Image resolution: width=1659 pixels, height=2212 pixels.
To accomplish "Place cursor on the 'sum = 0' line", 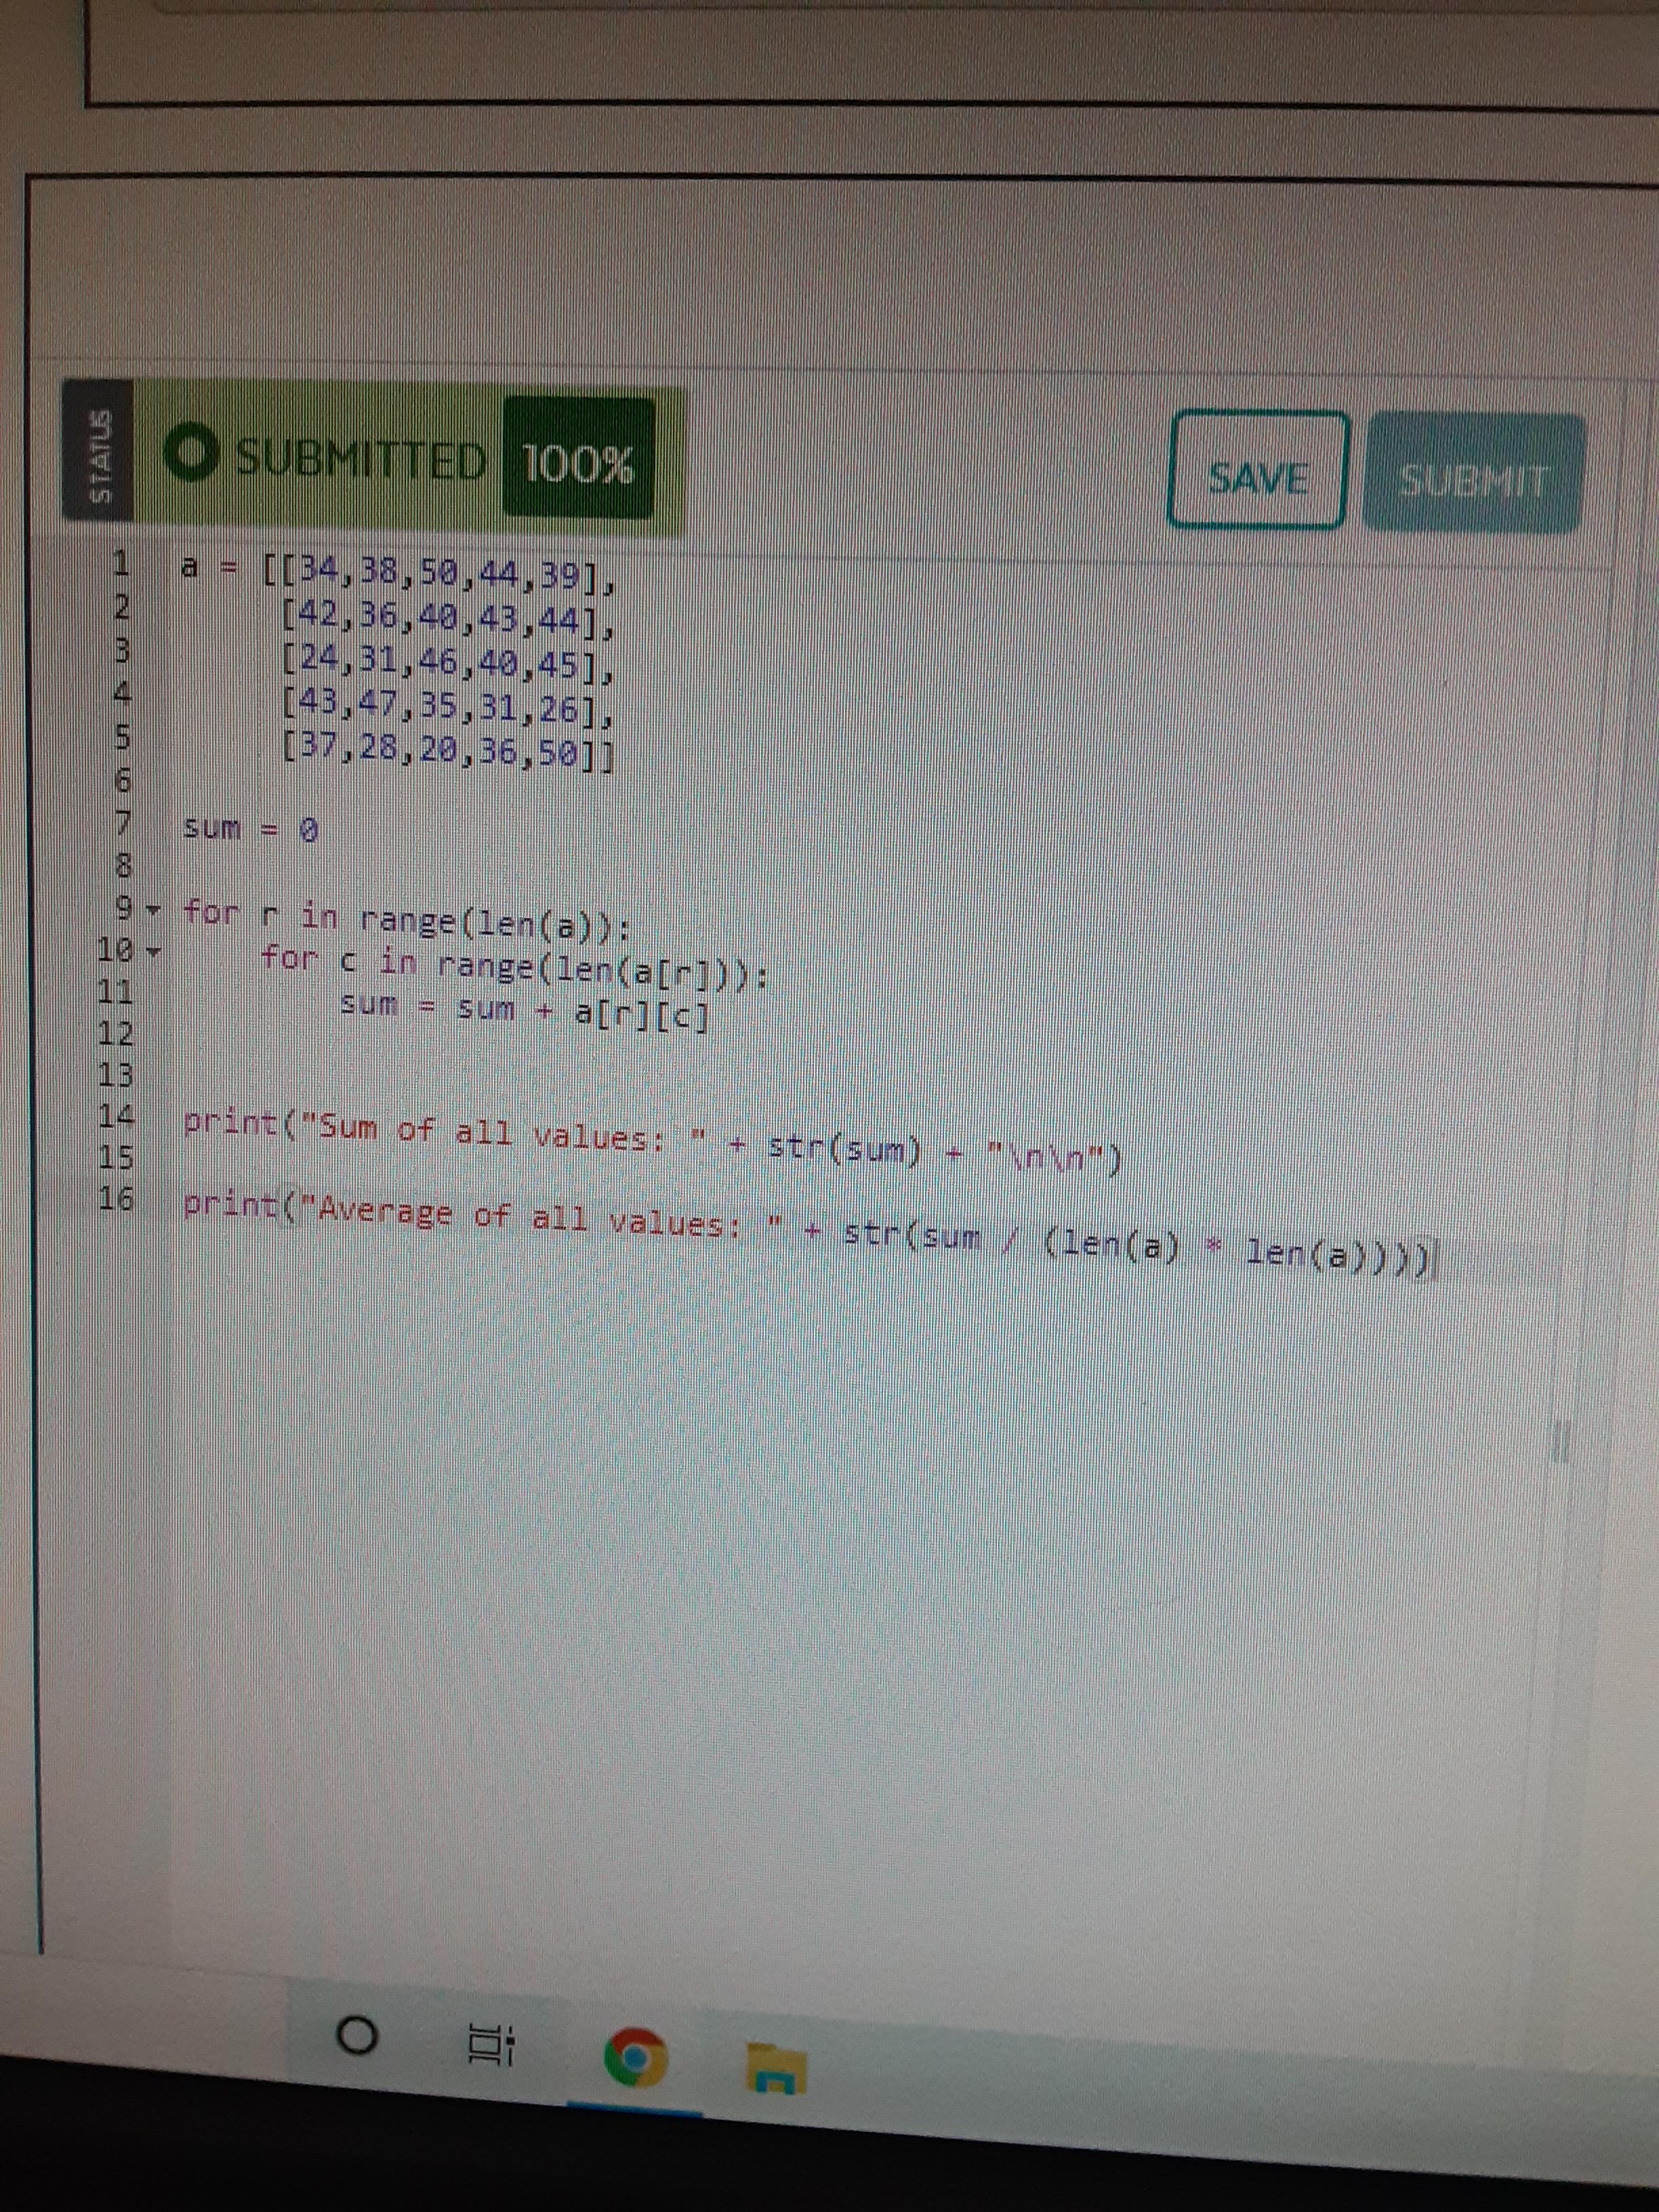I will tap(250, 829).
